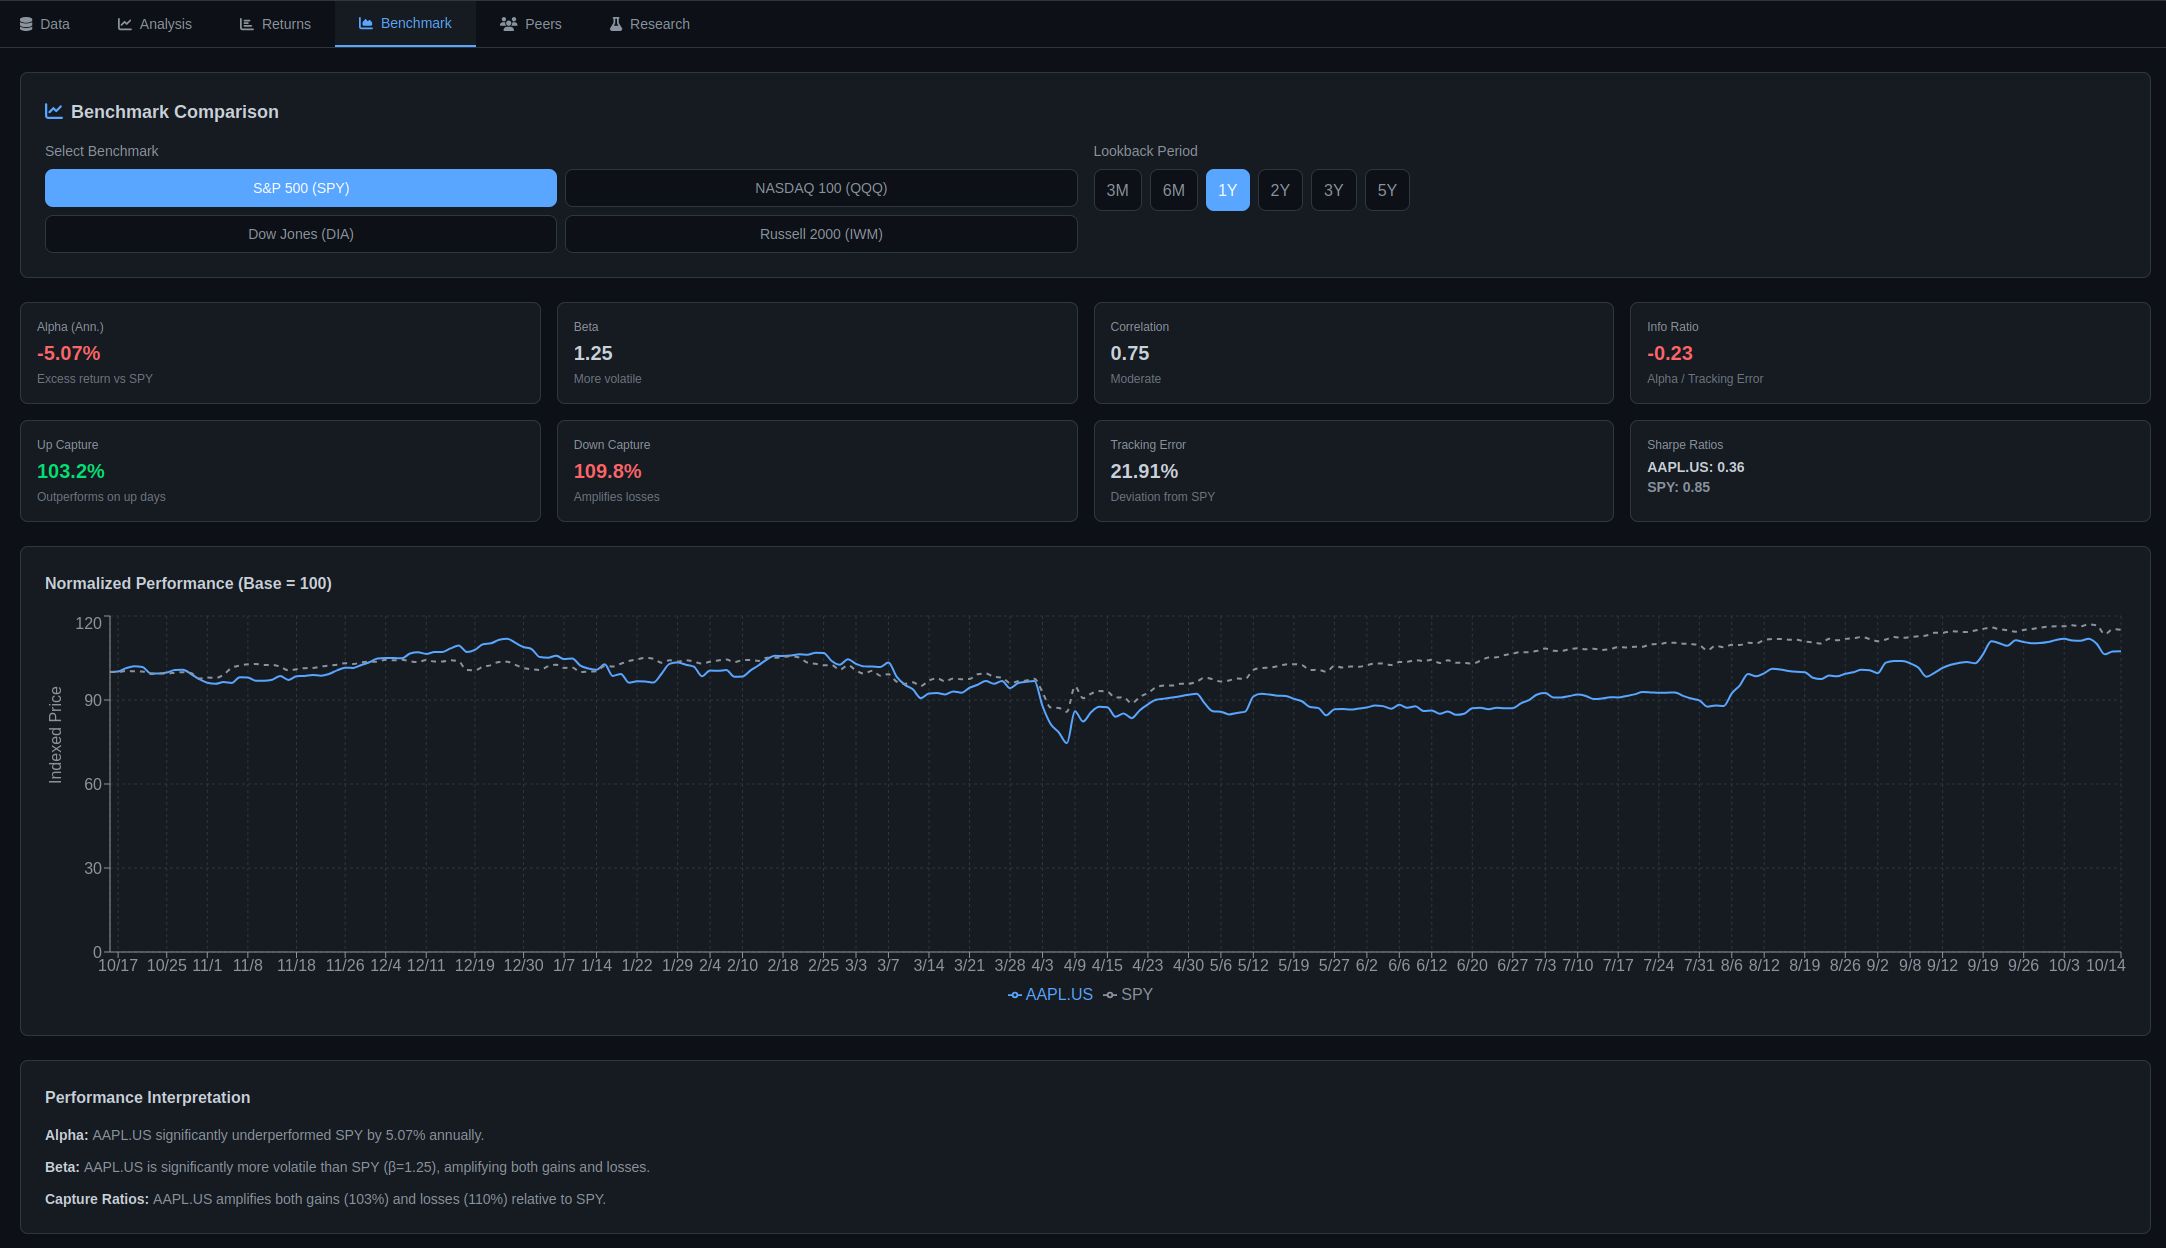Select the NASDAQ 100 (QQQ) benchmark
This screenshot has height=1248, width=2166.
pos(820,187)
